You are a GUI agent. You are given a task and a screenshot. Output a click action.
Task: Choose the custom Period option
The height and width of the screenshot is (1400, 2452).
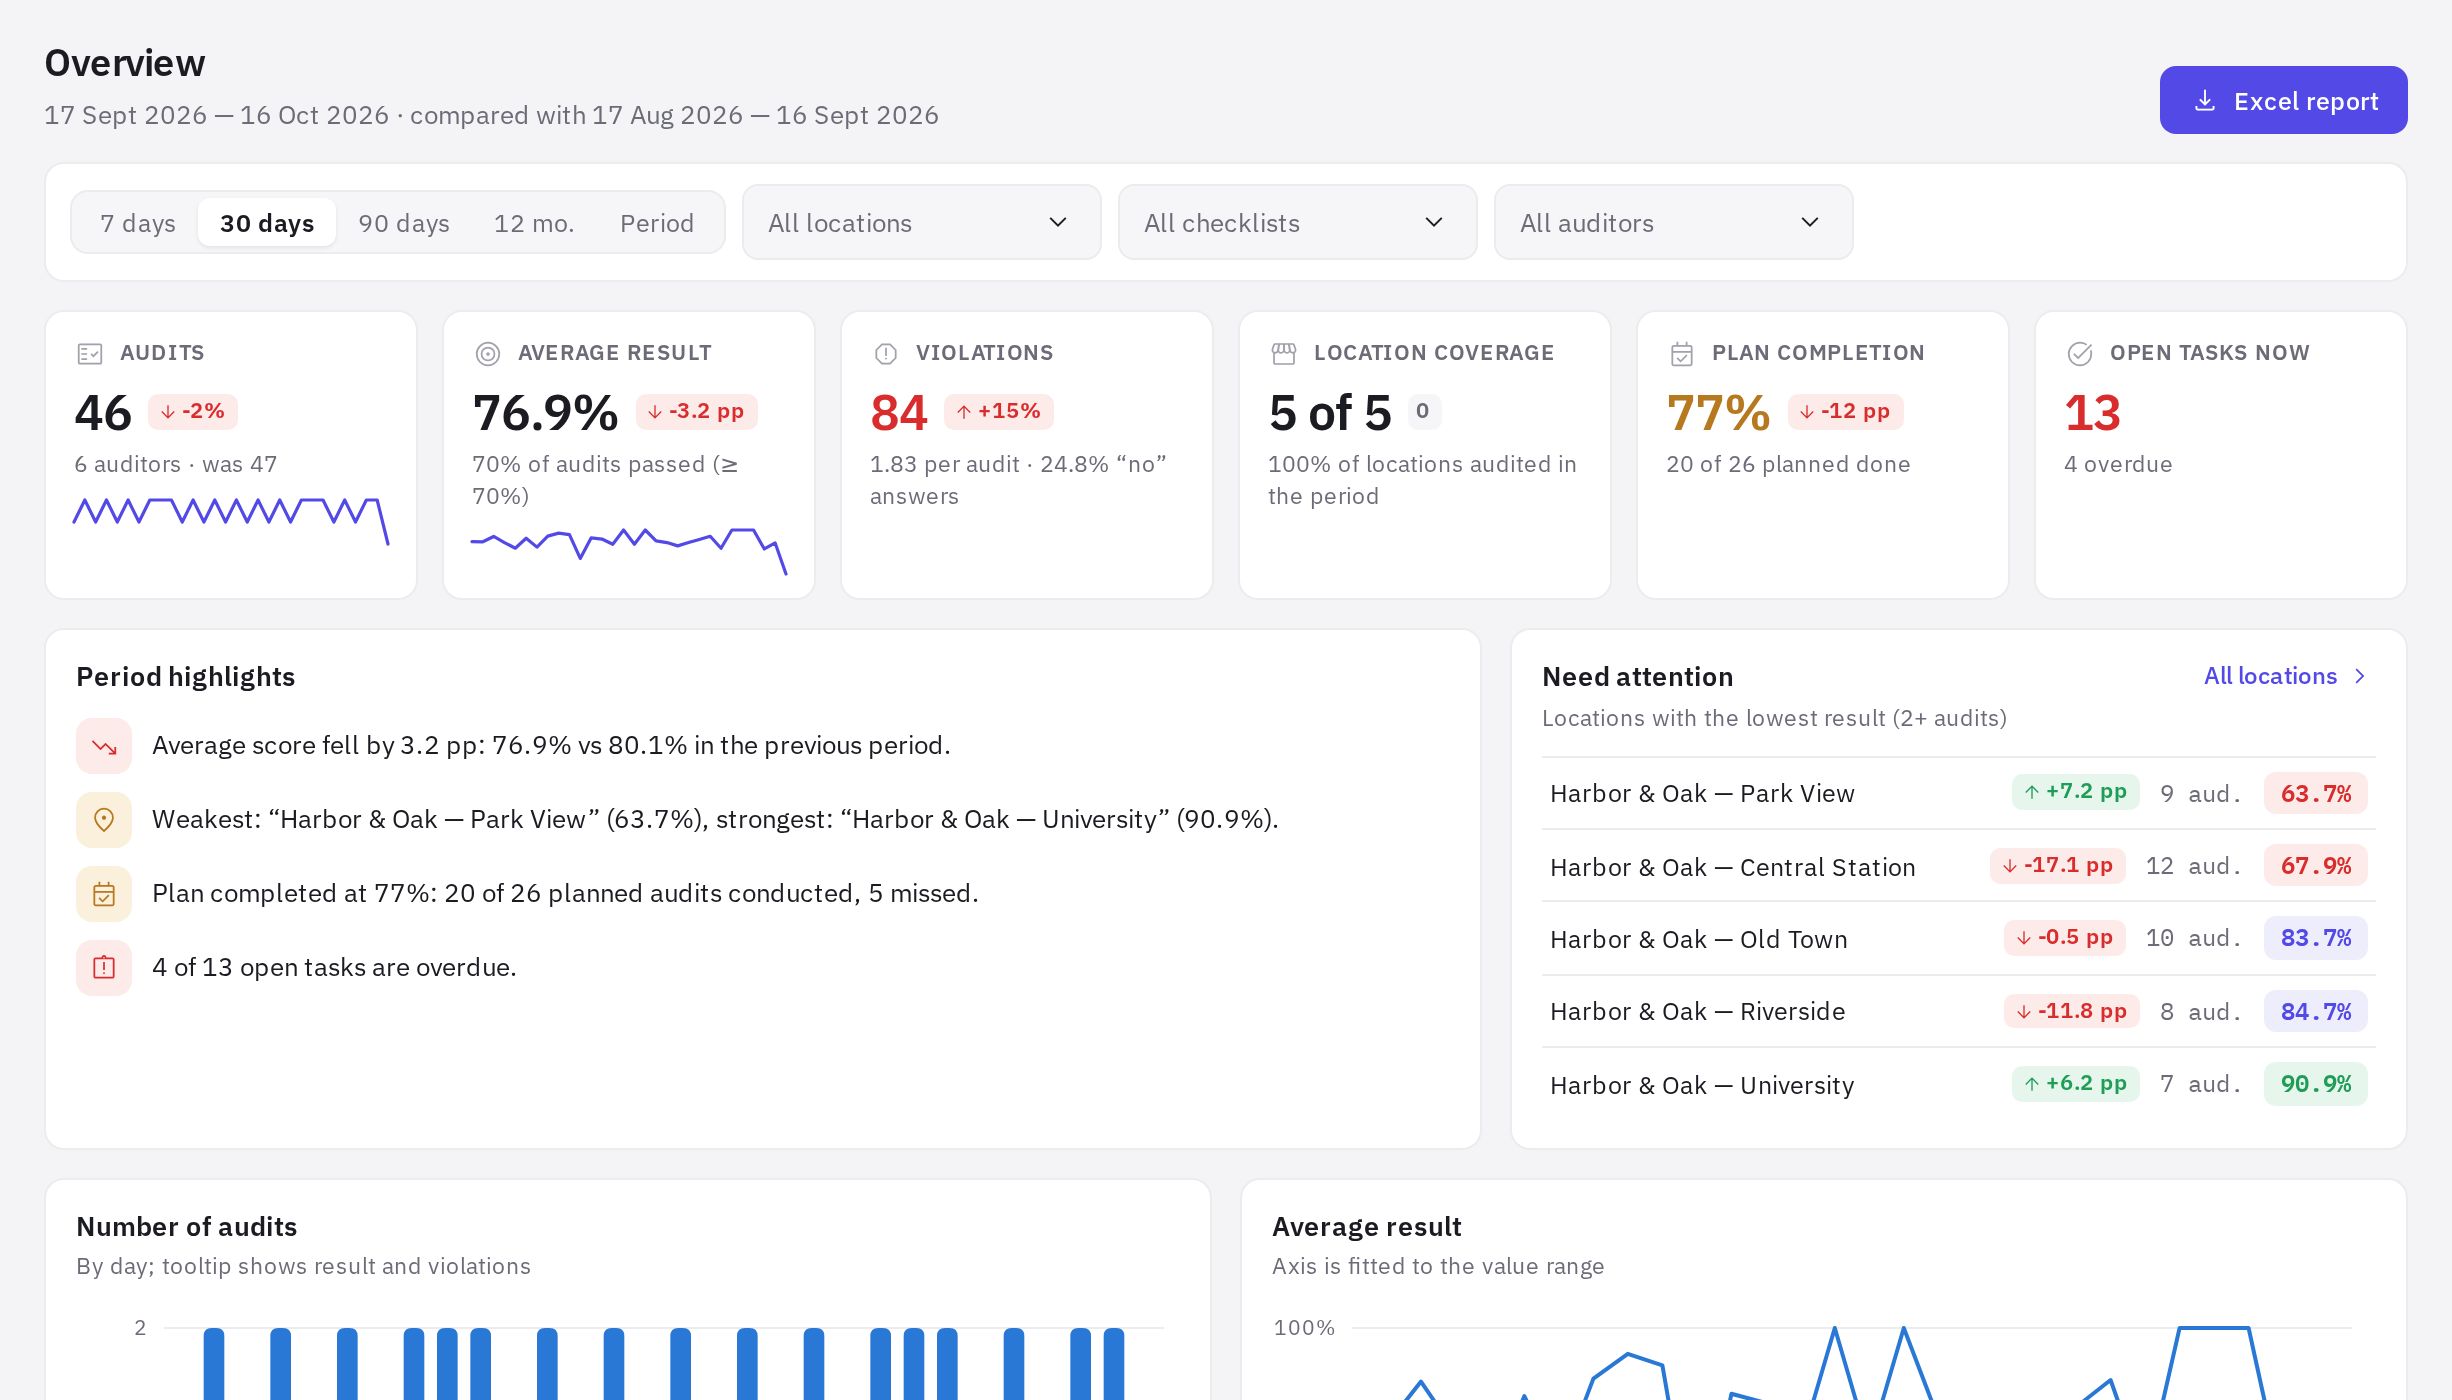point(657,222)
